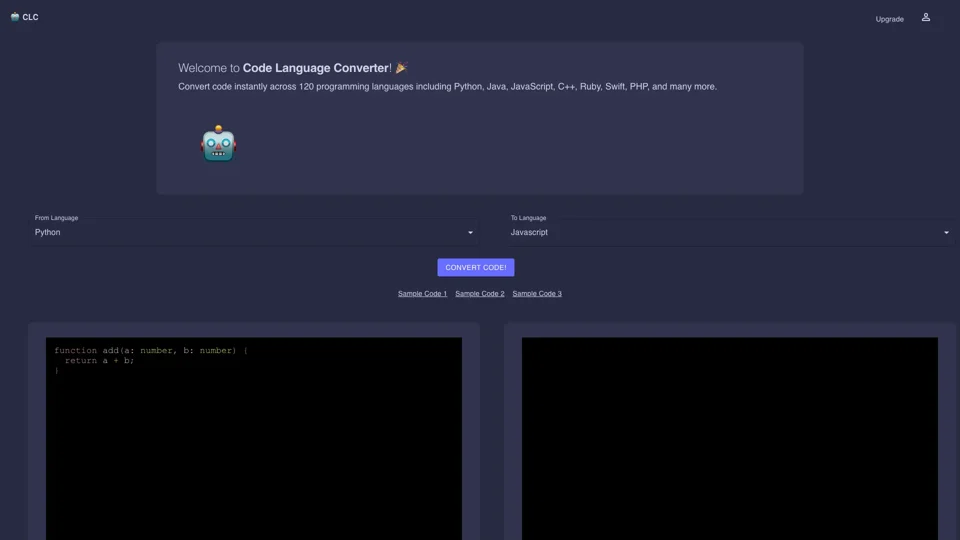
Task: Click the CLC brand text
Action: coord(30,17)
